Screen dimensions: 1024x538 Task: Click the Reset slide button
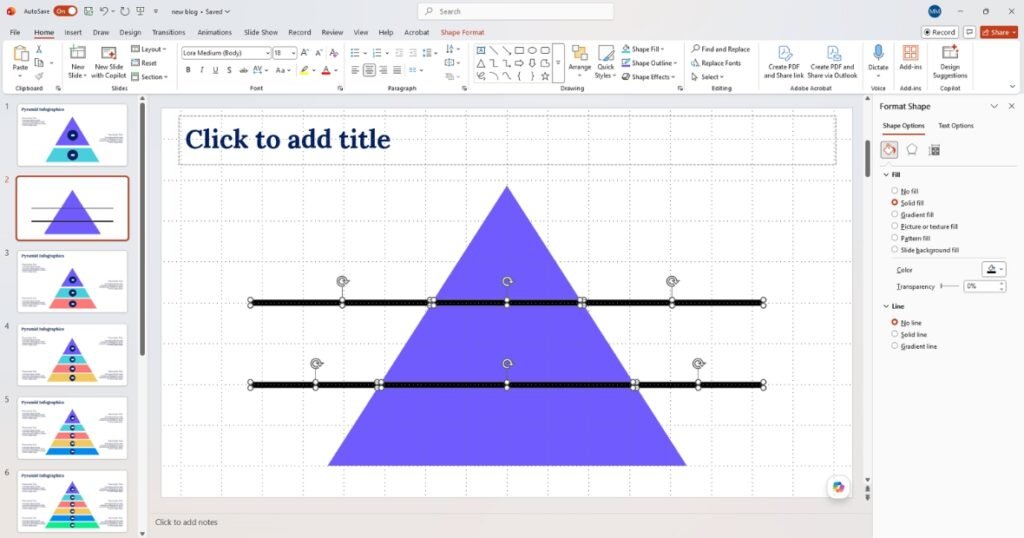tap(144, 63)
